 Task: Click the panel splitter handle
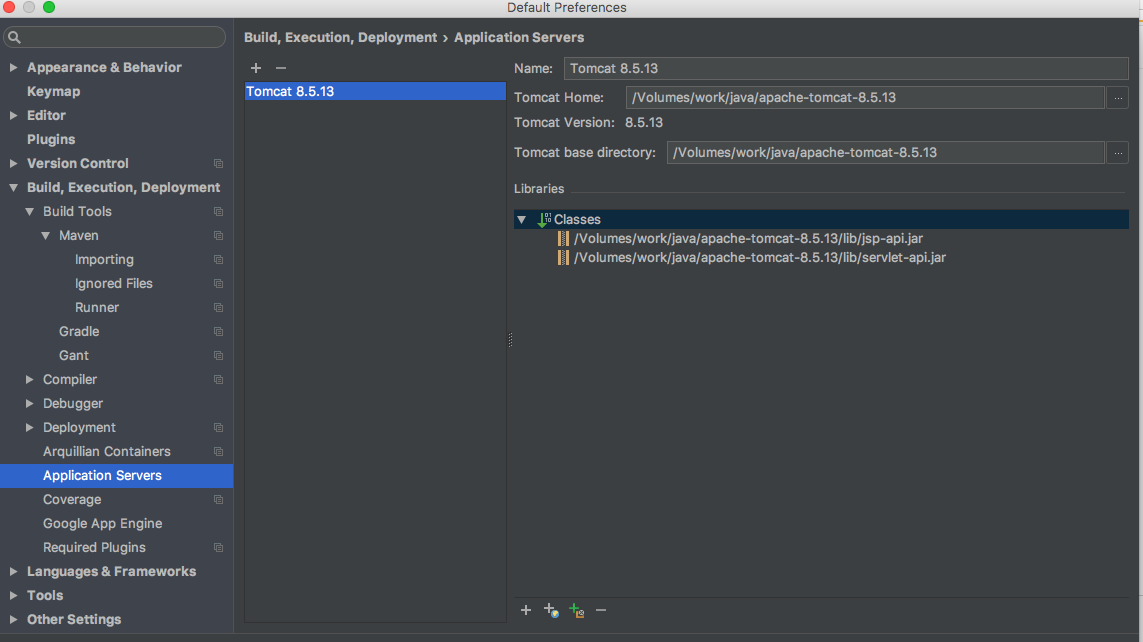[510, 340]
